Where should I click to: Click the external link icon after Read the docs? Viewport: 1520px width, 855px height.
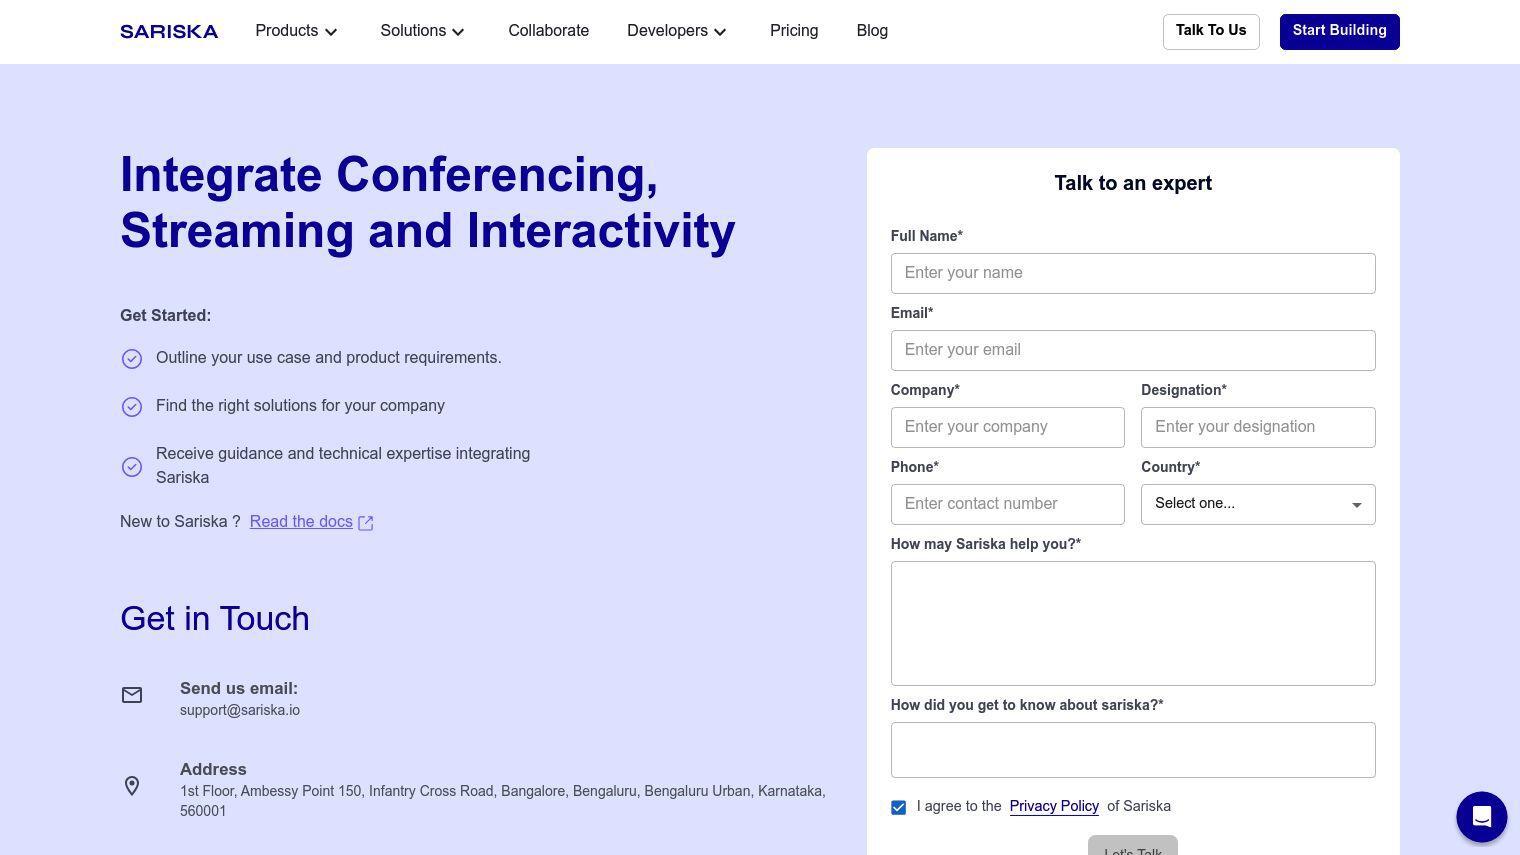tap(366, 523)
